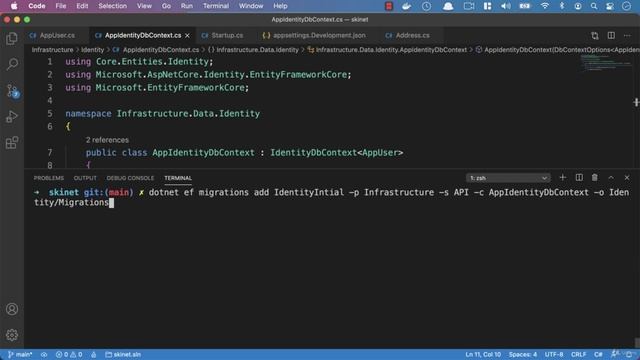Open Control Center in the menu bar

click(610, 6)
